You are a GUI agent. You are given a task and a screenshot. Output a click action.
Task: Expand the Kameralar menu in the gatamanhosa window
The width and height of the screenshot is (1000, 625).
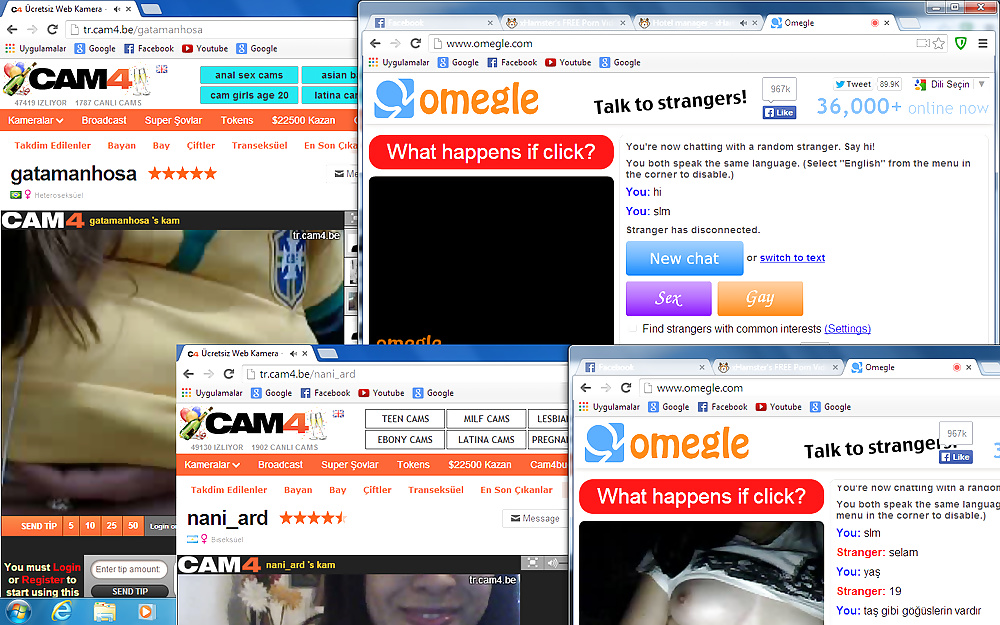tap(36, 120)
